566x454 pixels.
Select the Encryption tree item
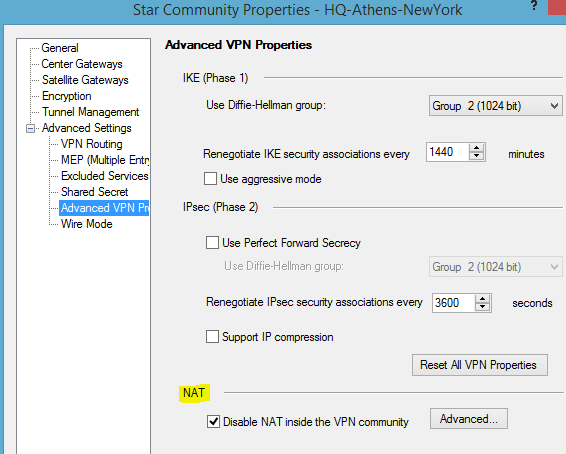click(67, 96)
